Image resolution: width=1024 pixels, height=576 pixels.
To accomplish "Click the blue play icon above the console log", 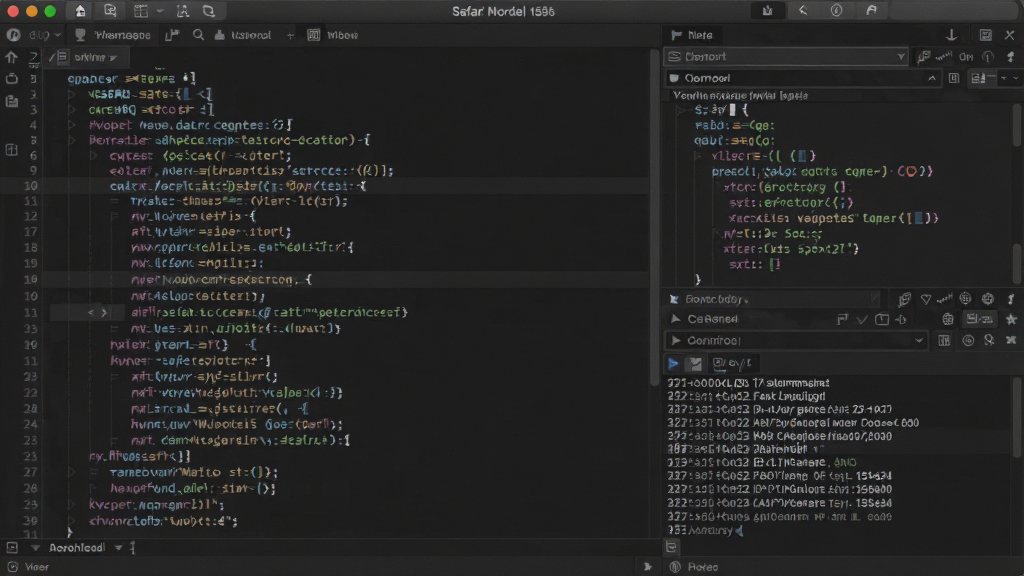I will [x=673, y=363].
